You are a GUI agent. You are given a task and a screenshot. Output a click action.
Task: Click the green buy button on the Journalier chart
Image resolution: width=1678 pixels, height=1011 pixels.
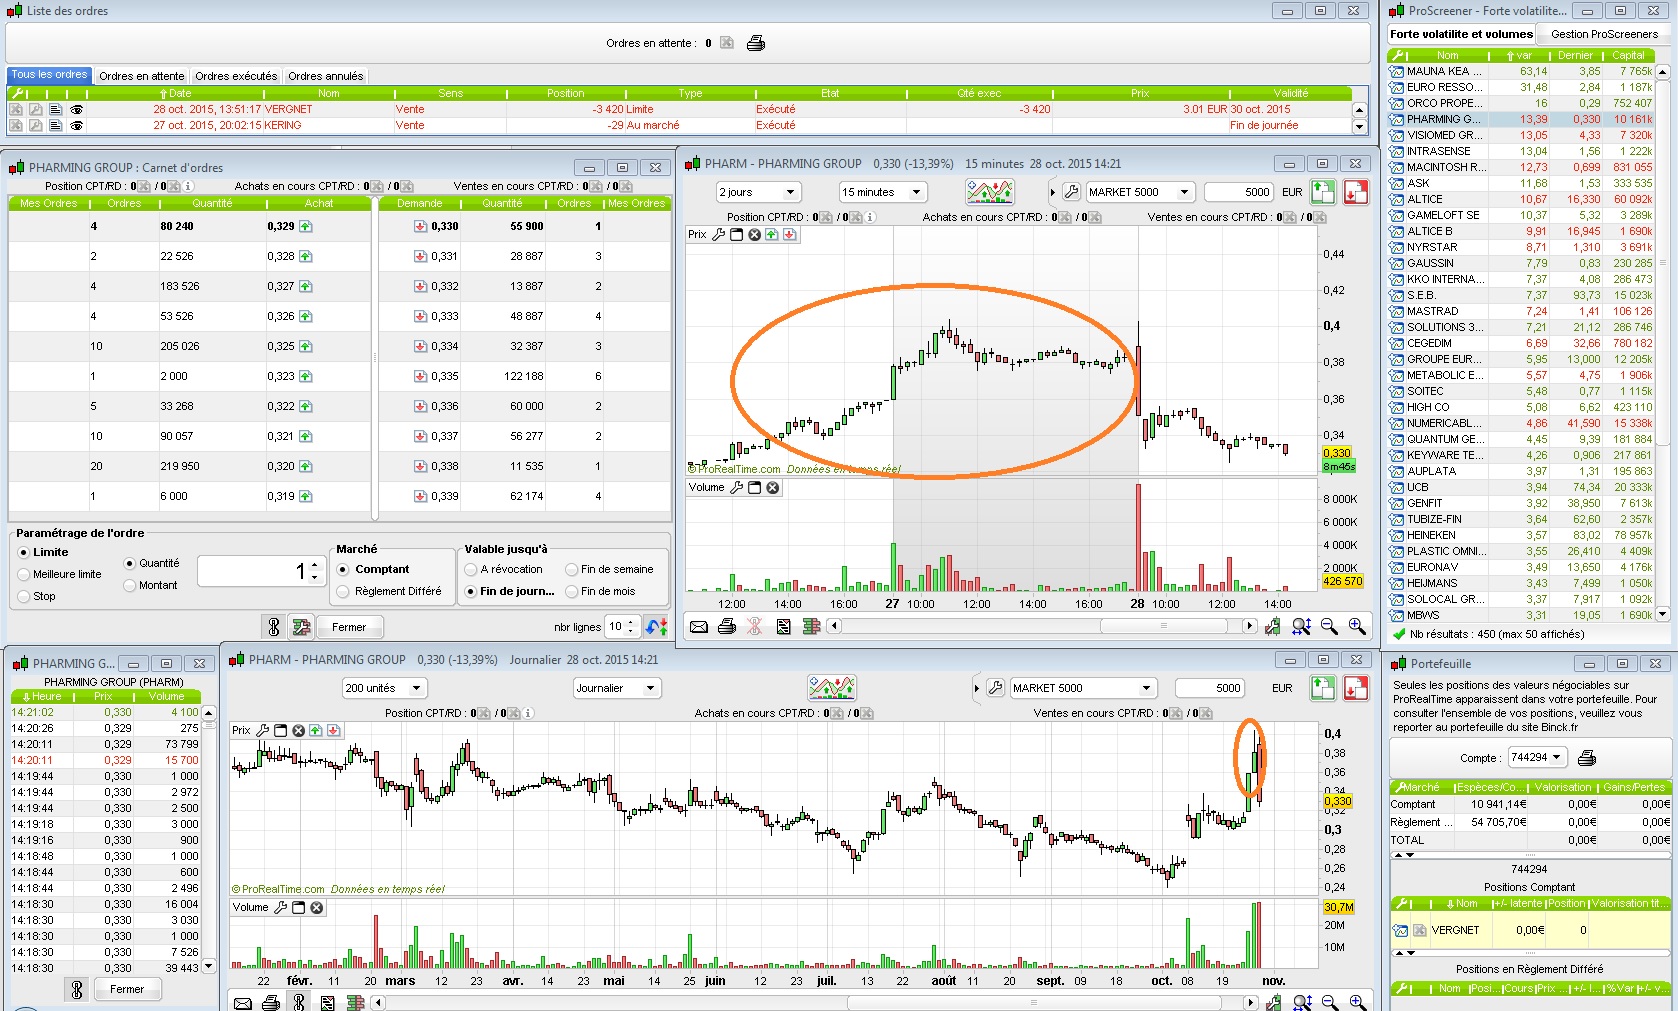tap(1323, 688)
